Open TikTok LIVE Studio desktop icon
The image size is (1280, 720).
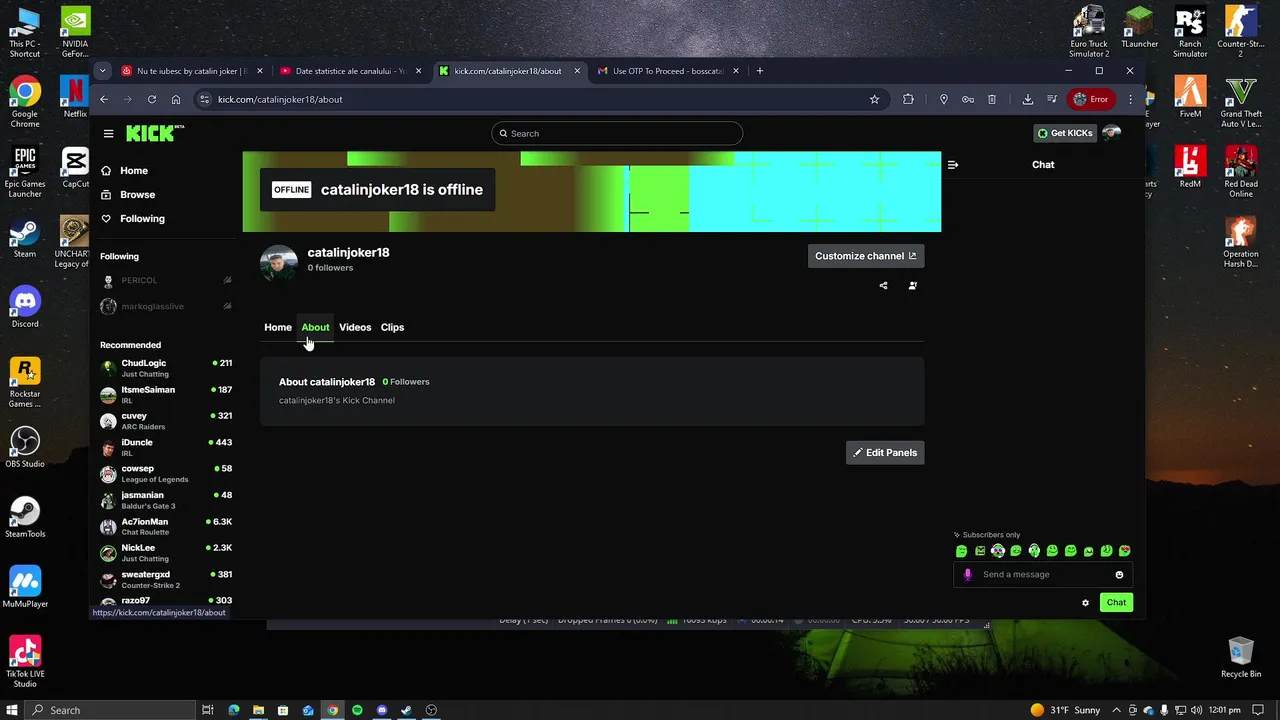[25, 662]
